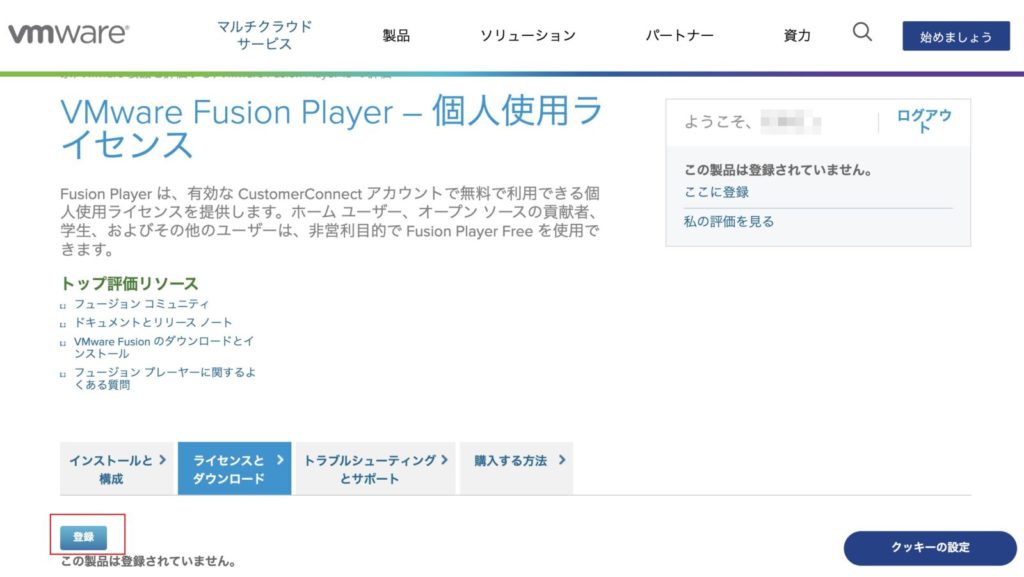Click the blue 登録 button

(84, 537)
